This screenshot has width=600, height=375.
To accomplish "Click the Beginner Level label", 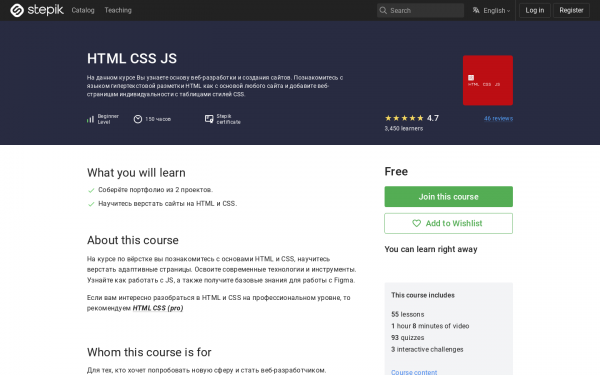I will coord(108,119).
